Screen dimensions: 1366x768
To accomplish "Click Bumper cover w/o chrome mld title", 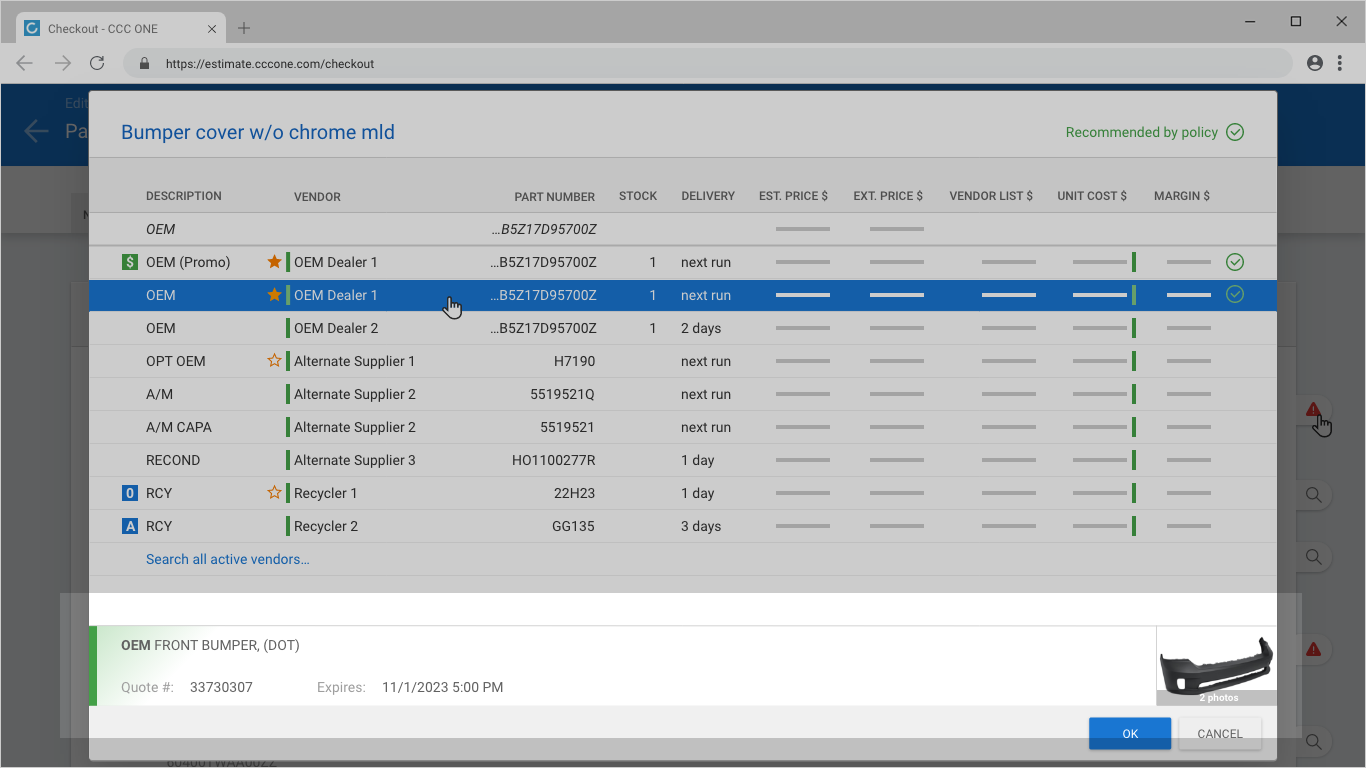I will click(258, 132).
